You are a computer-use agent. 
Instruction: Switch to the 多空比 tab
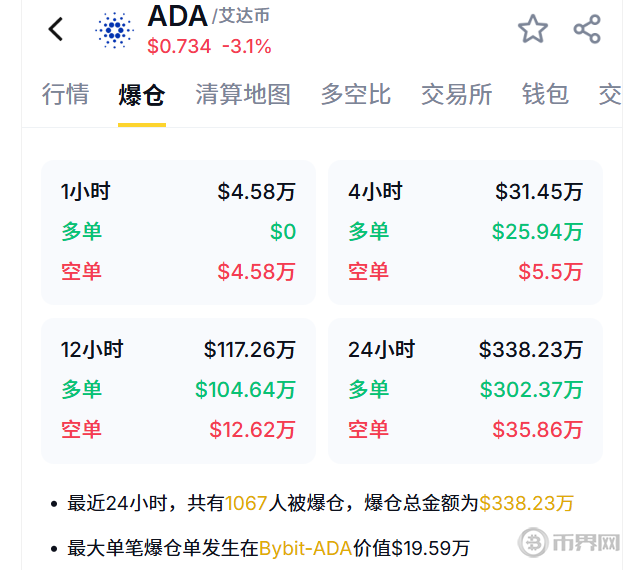[x=356, y=95]
